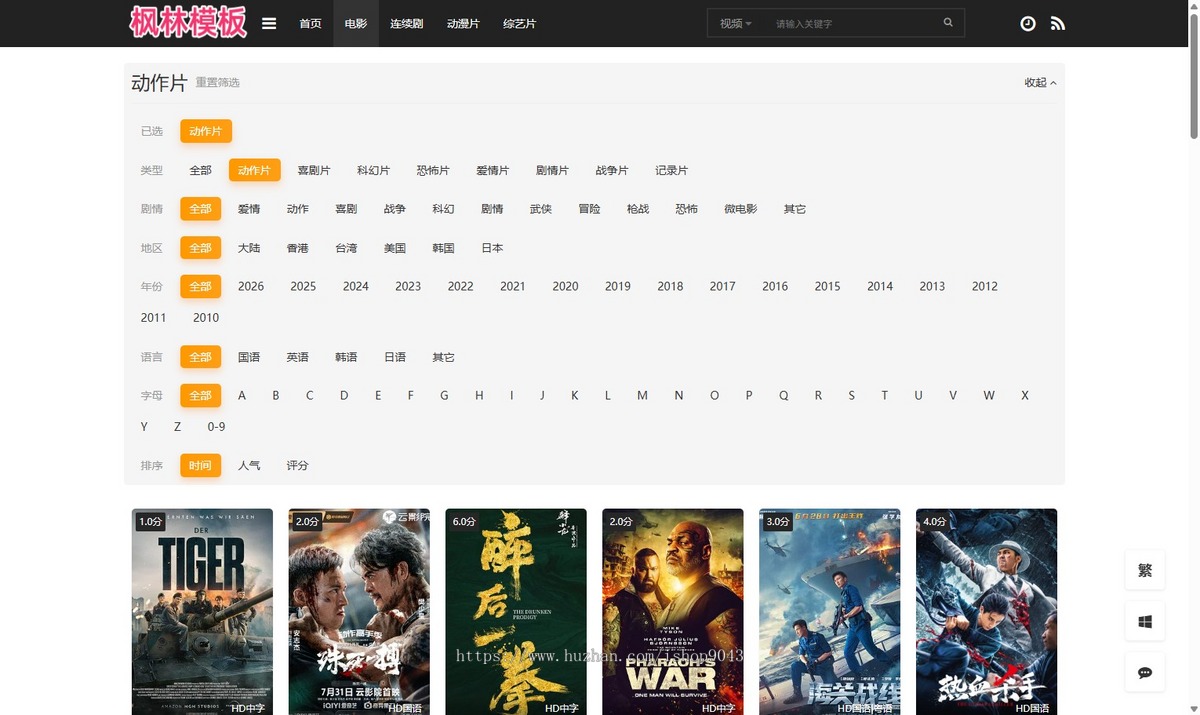
Task: Open the 动漫片 nav tab
Action: tap(463, 23)
